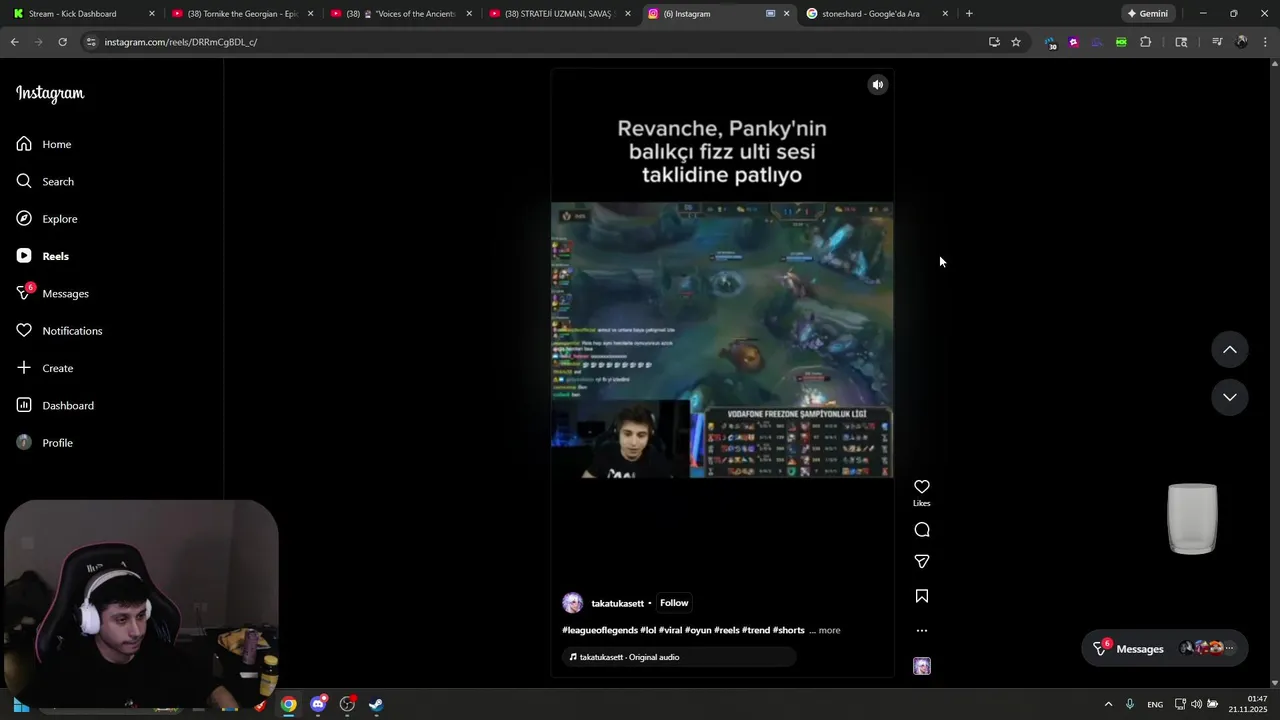Image resolution: width=1280 pixels, height=720 pixels.
Task: Open the Home page from sidebar
Action: 44,144
